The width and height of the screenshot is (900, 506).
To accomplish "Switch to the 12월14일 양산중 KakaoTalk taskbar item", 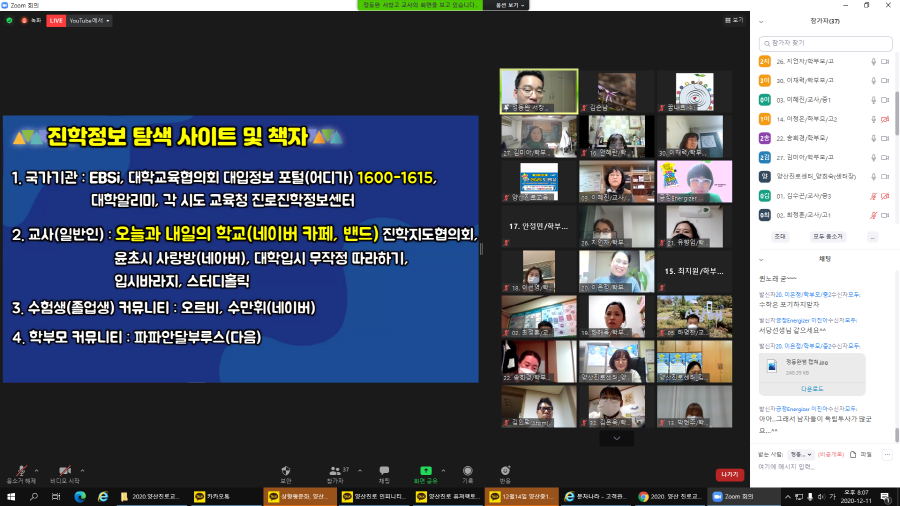I will tap(521, 497).
